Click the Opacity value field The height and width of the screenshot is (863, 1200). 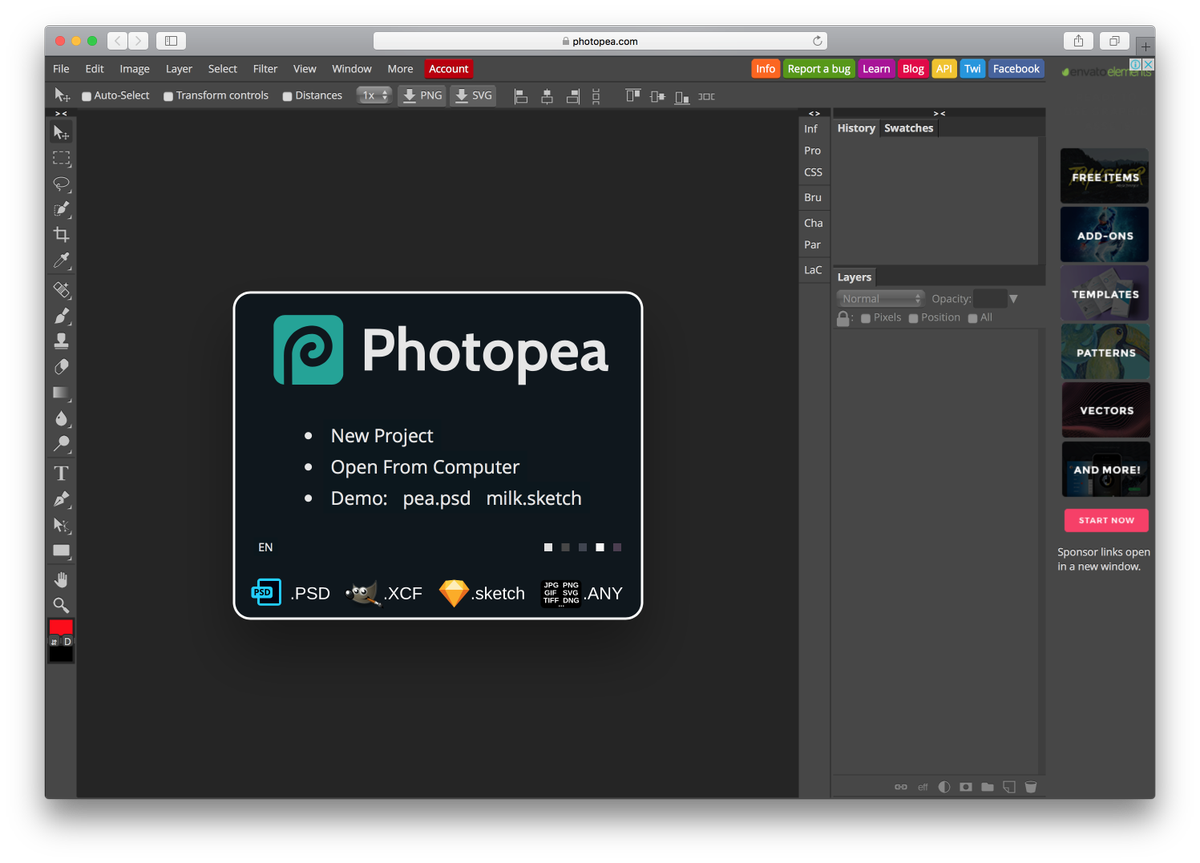point(990,299)
